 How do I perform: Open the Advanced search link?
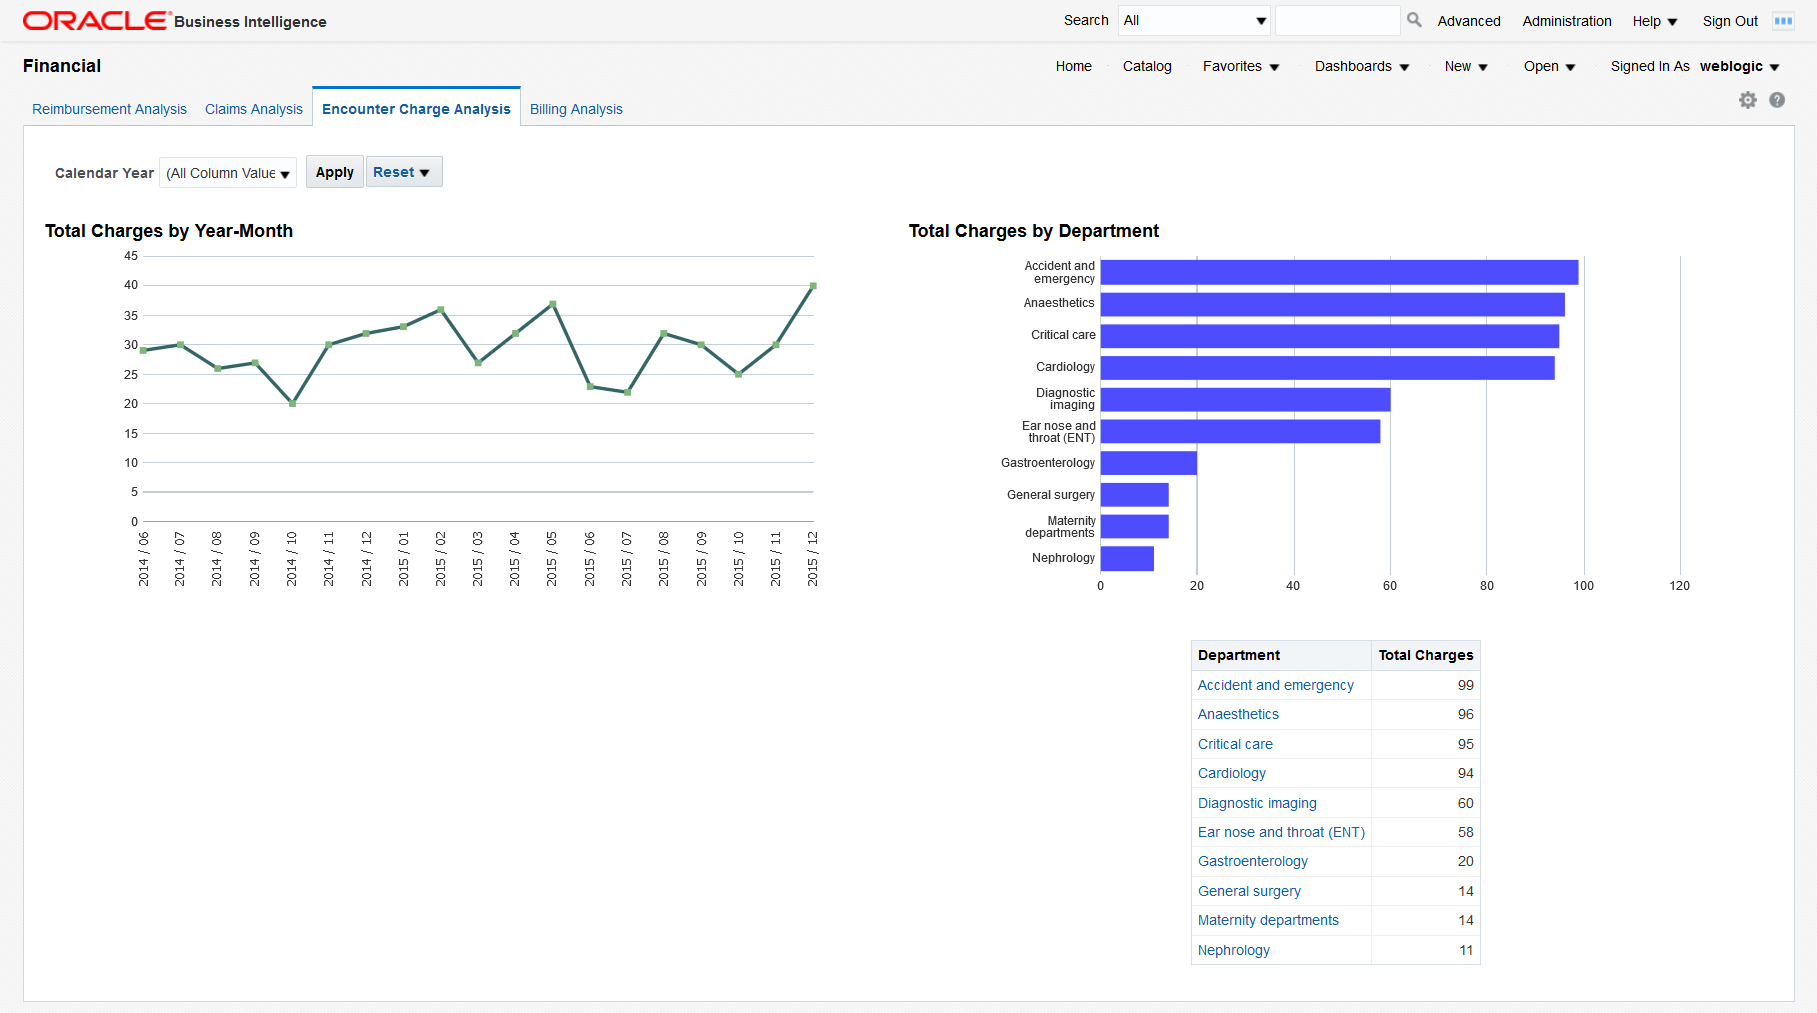pos(1469,21)
